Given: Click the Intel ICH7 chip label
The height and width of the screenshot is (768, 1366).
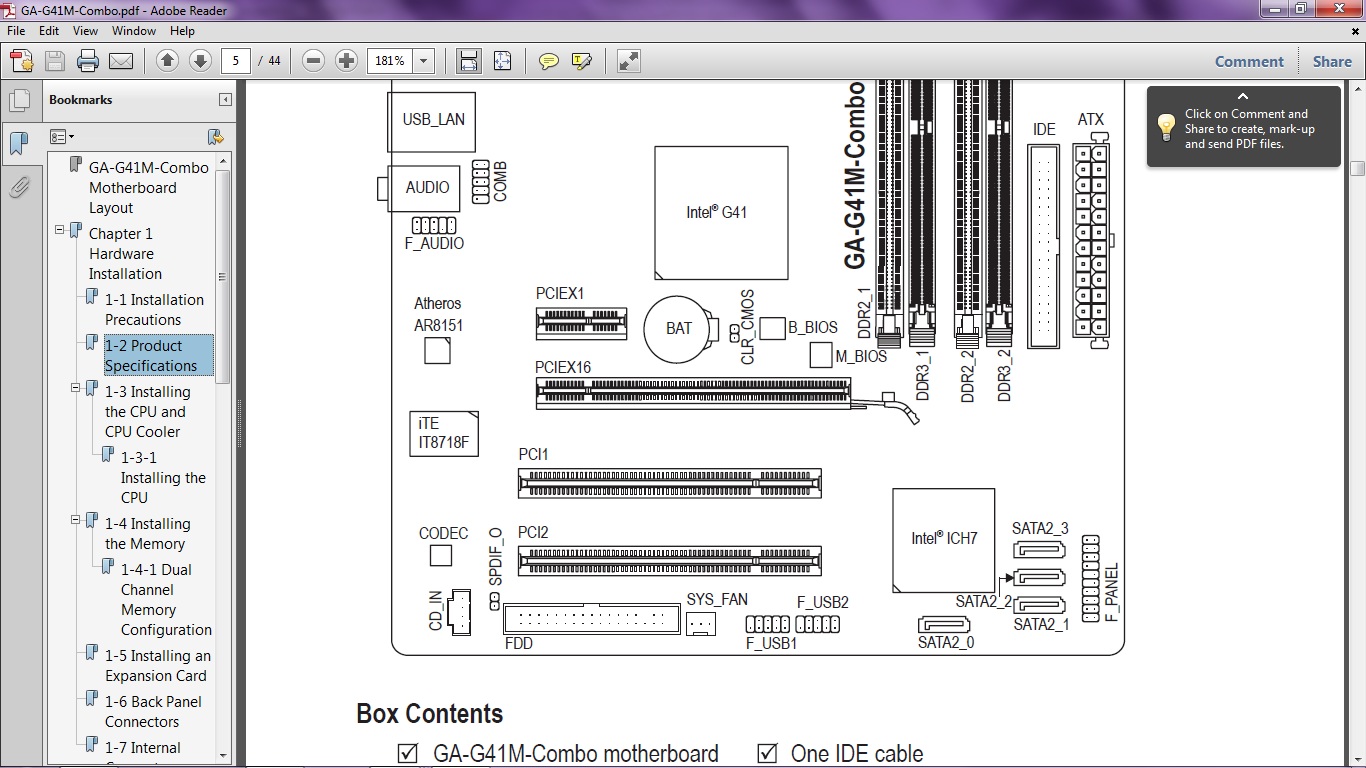Looking at the screenshot, I should point(944,538).
